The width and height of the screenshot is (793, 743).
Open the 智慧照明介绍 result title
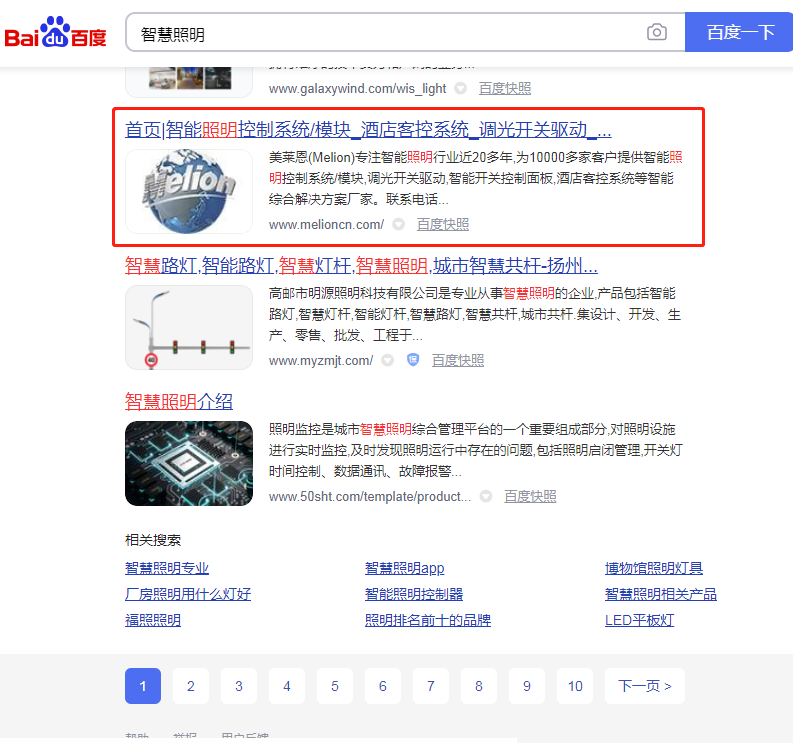pos(179,402)
